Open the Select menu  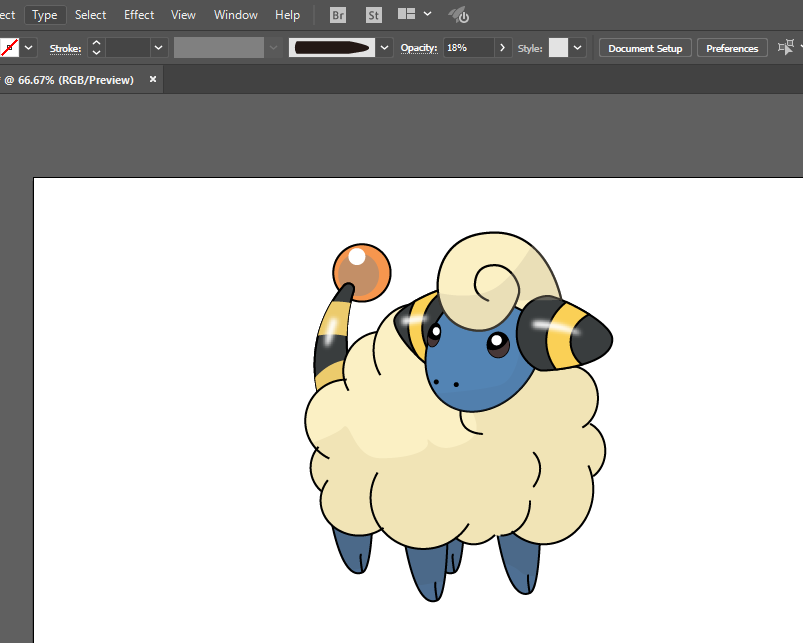point(90,15)
